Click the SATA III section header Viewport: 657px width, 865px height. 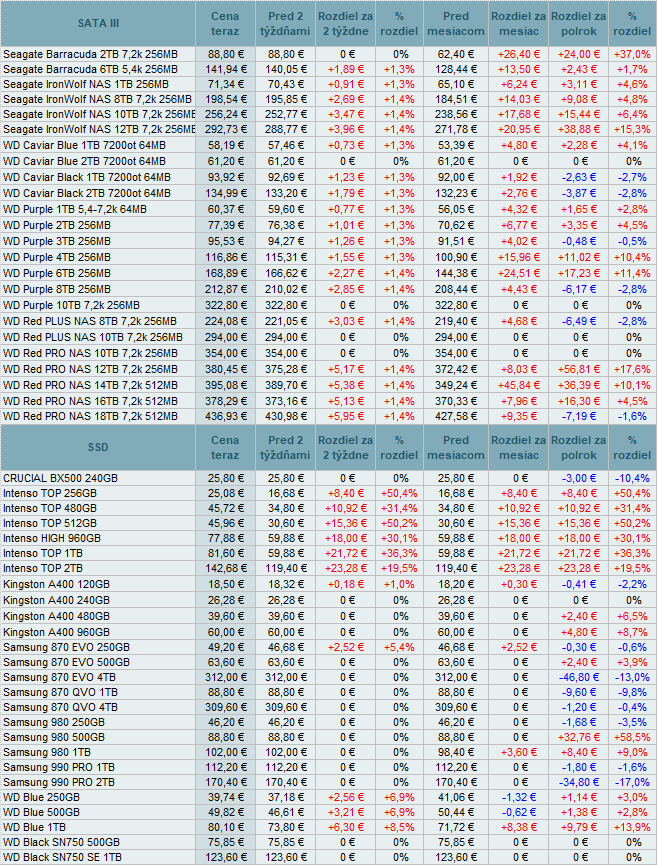click(x=97, y=24)
